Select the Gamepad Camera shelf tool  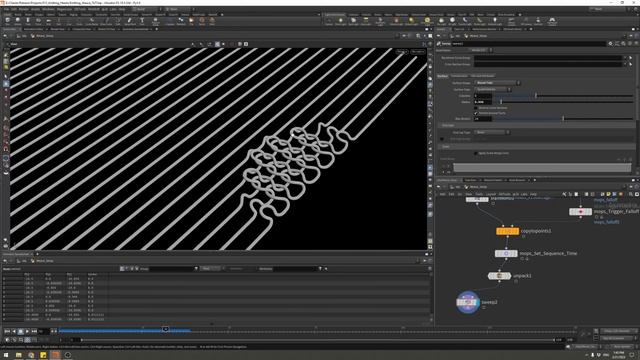[552, 21]
